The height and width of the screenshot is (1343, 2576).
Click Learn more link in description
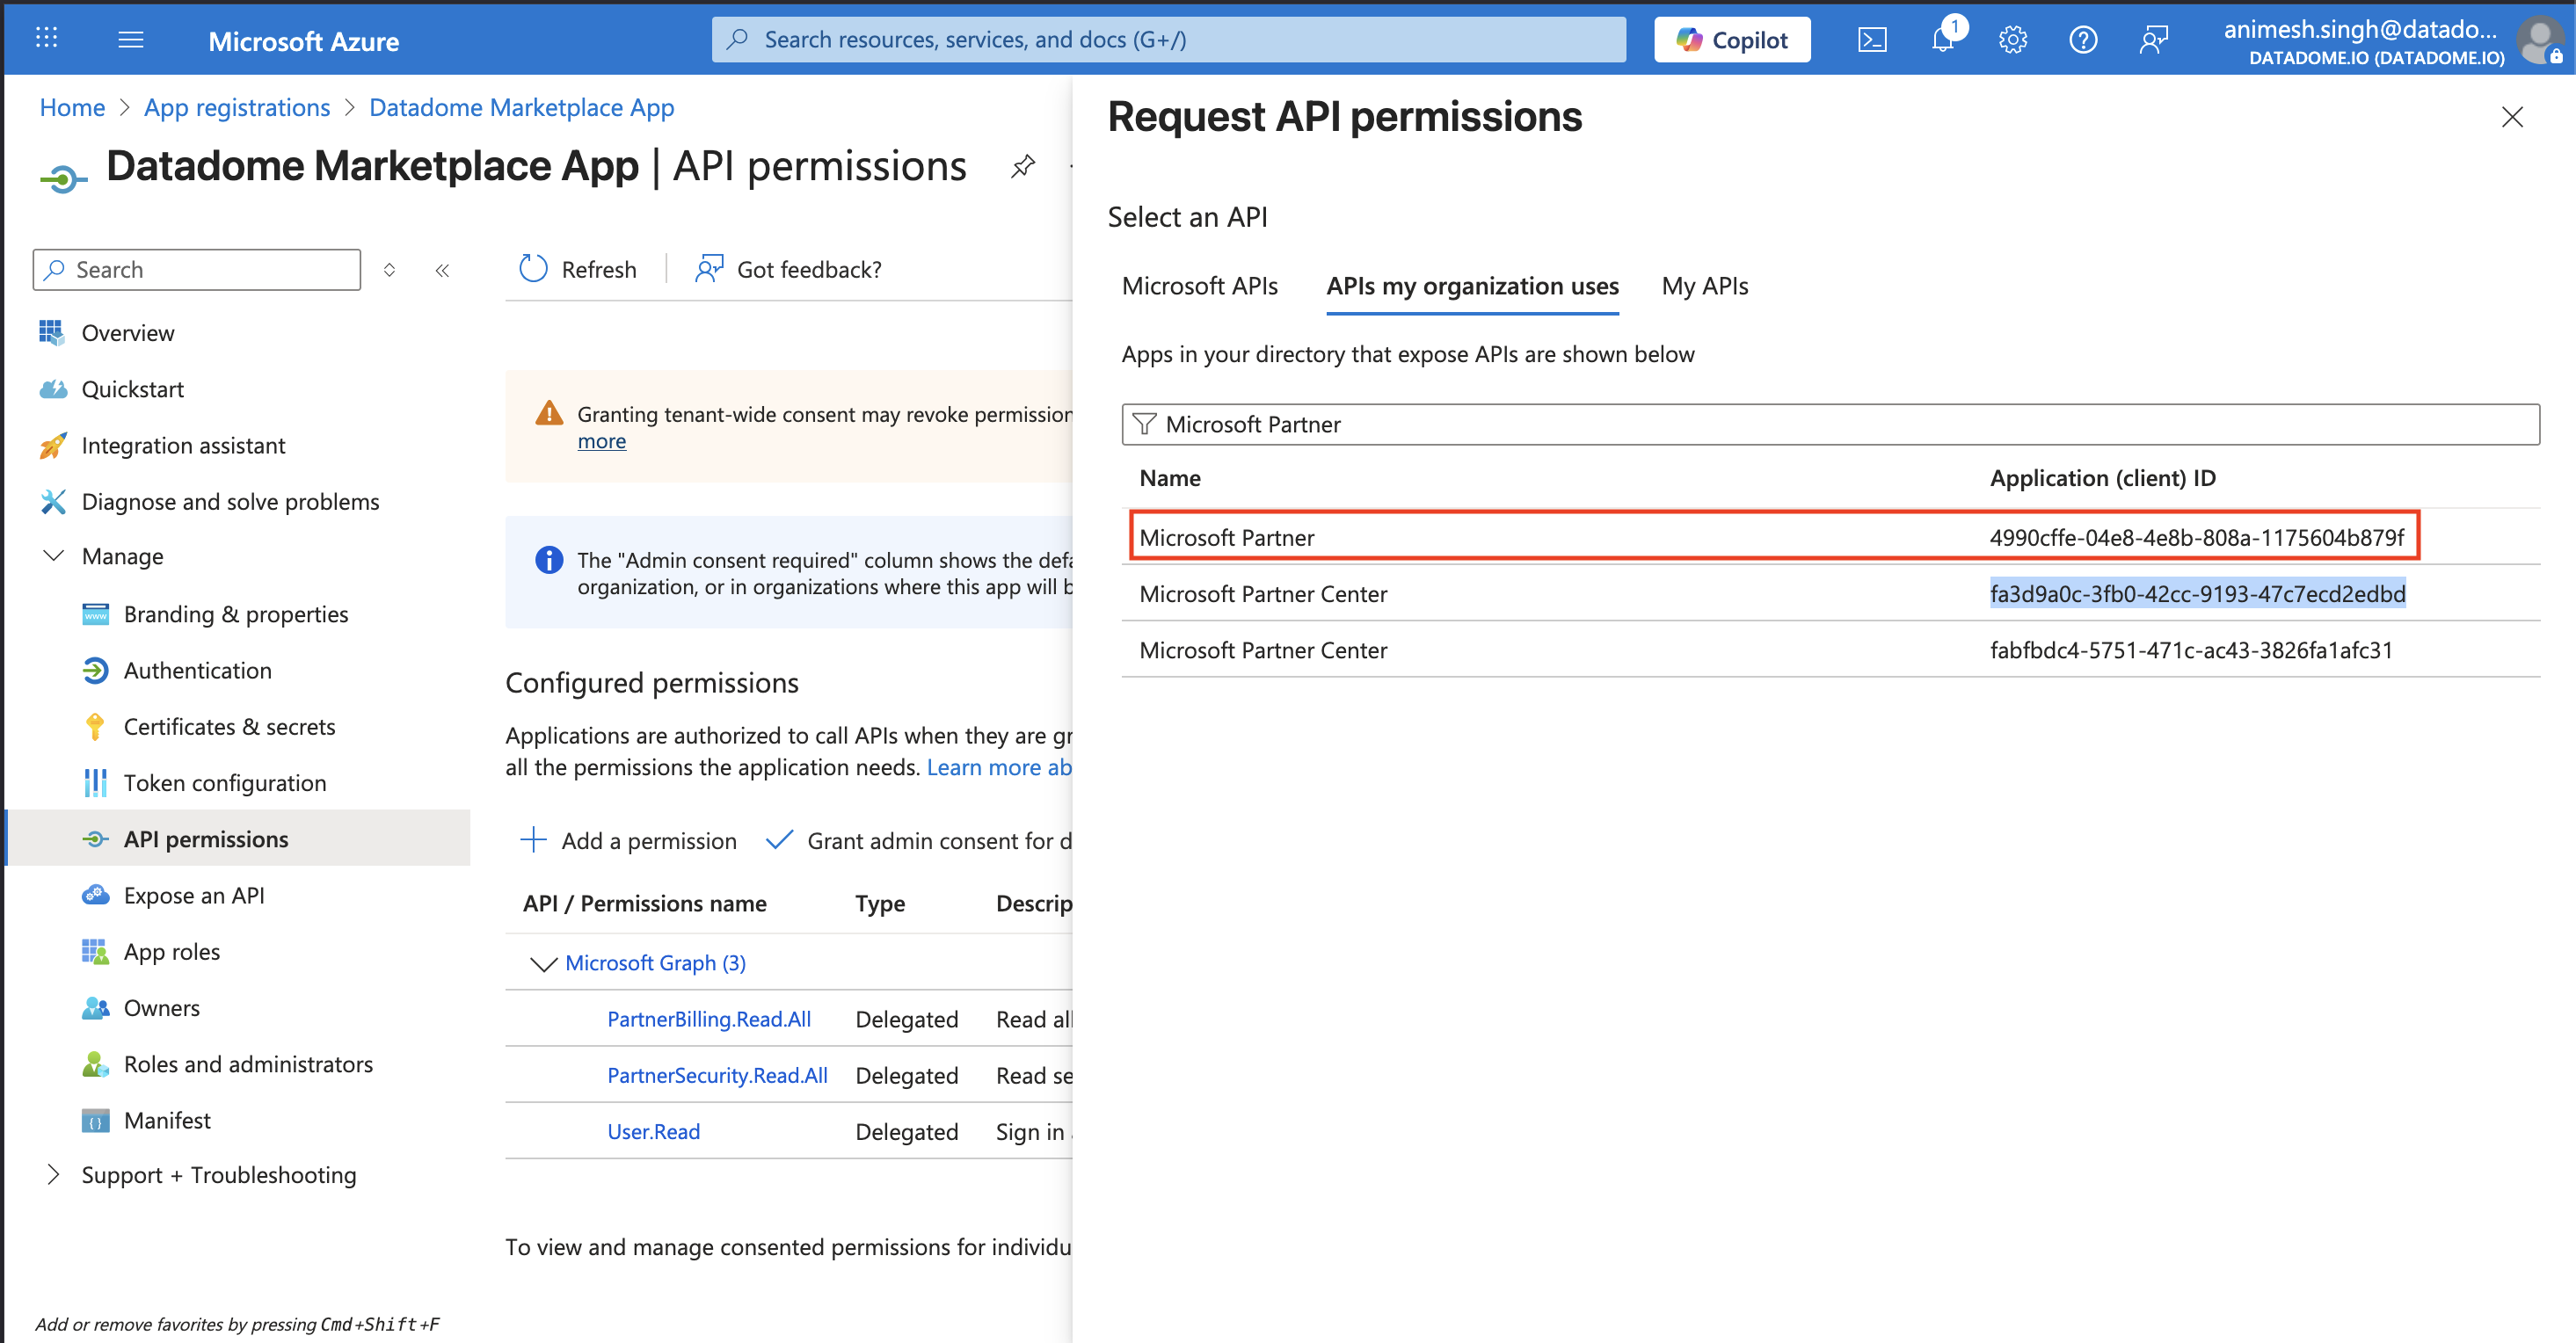(998, 767)
